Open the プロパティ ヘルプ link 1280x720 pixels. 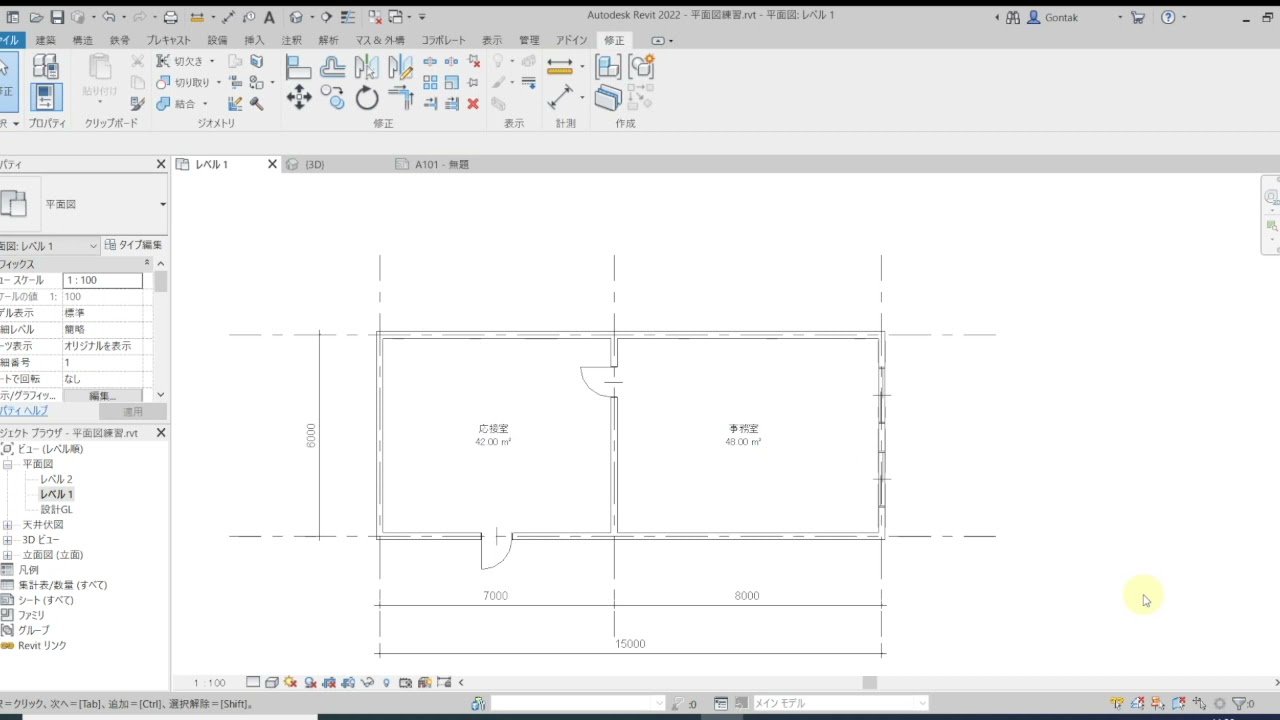(x=23, y=411)
